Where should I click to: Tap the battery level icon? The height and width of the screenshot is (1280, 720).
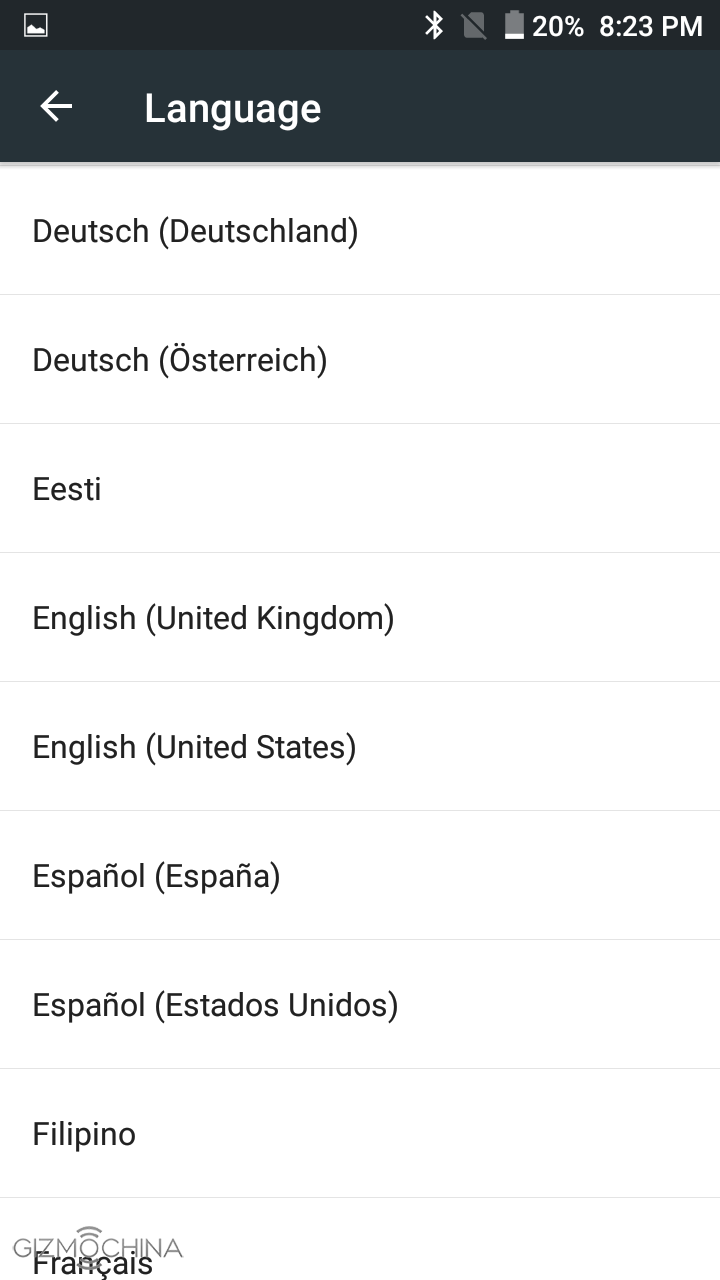click(514, 25)
